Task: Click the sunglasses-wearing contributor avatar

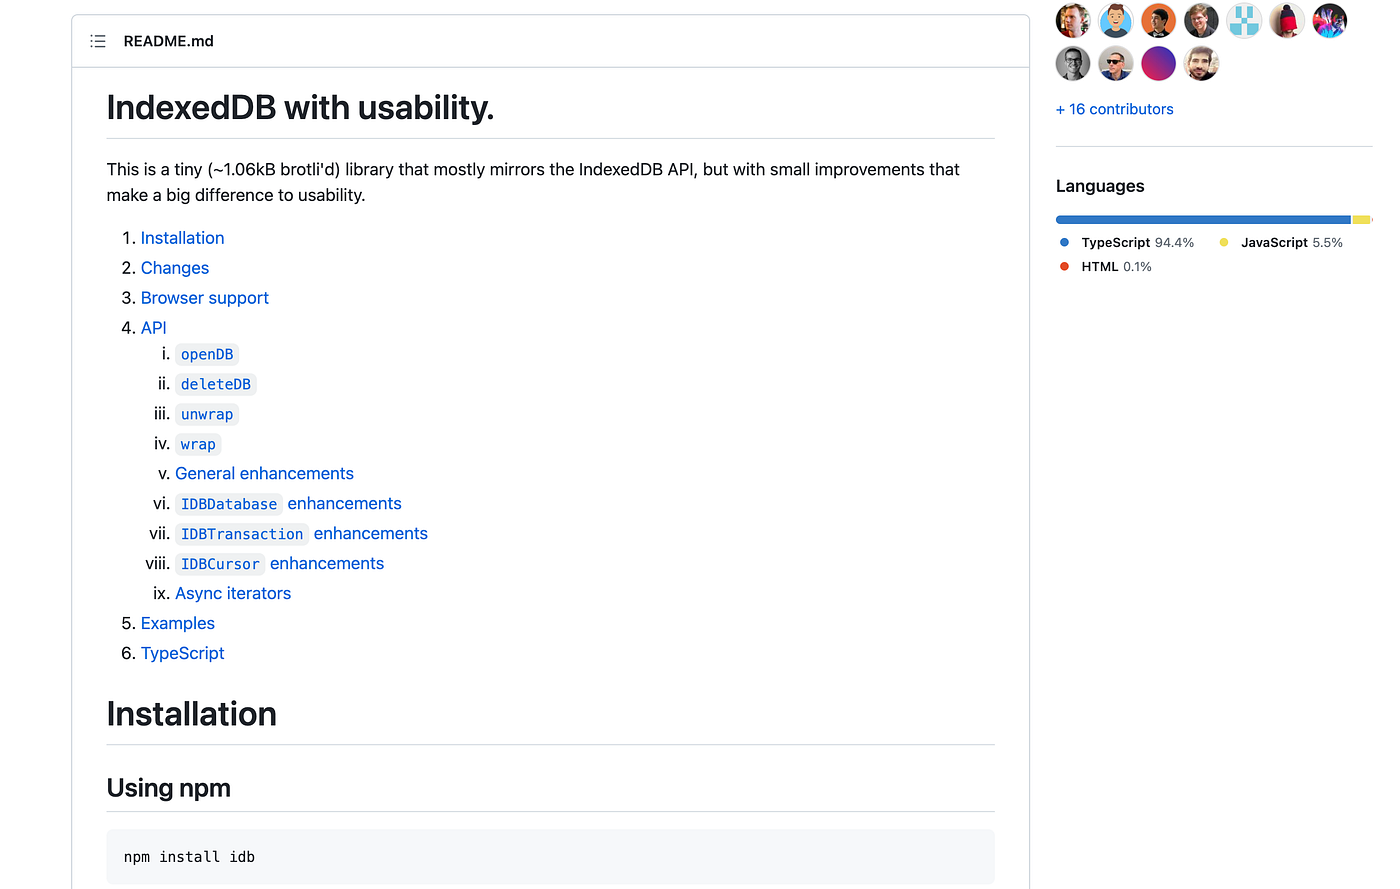Action: point(1115,63)
